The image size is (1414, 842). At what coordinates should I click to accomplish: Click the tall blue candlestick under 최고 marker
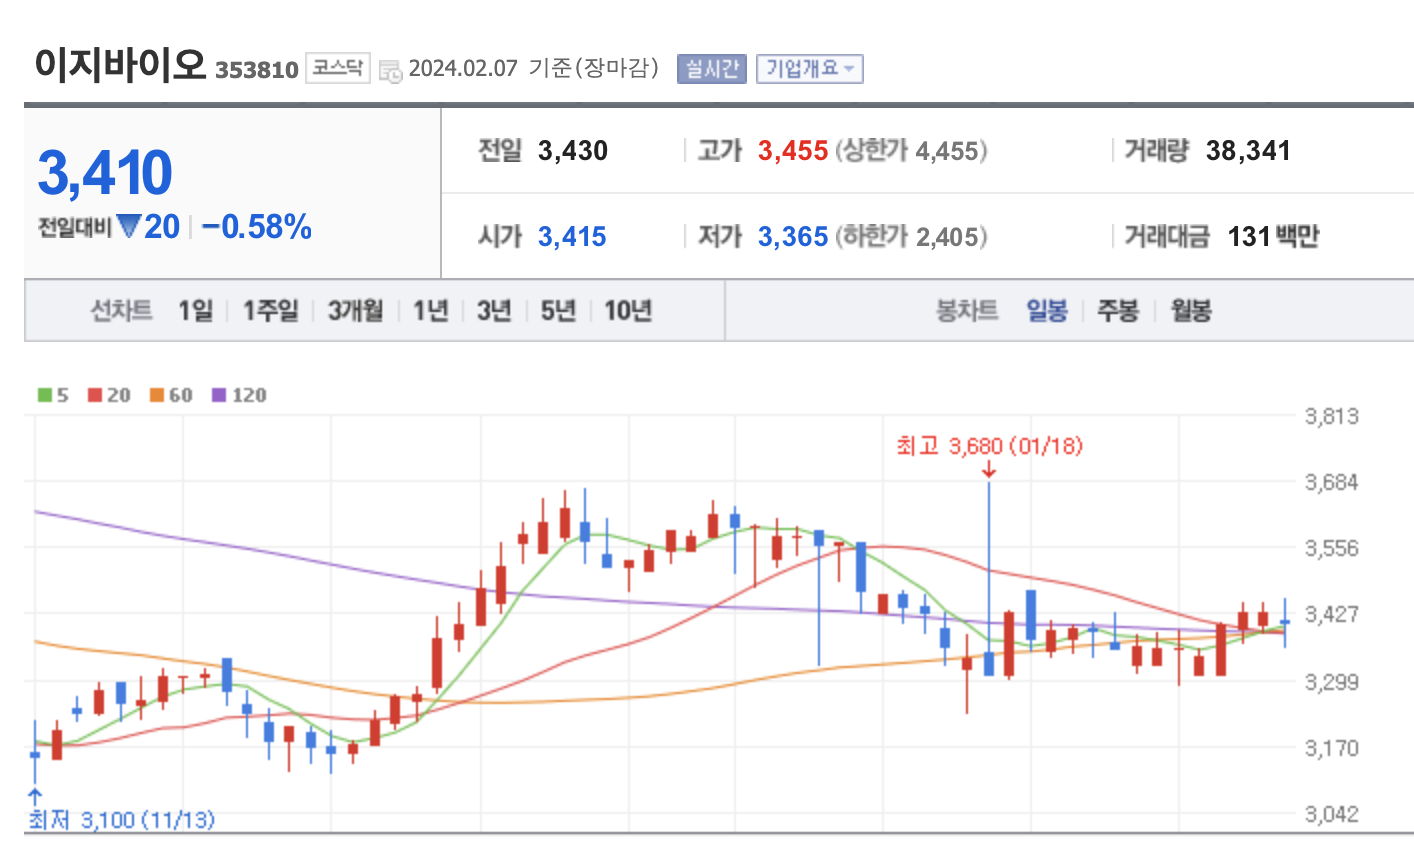[989, 579]
